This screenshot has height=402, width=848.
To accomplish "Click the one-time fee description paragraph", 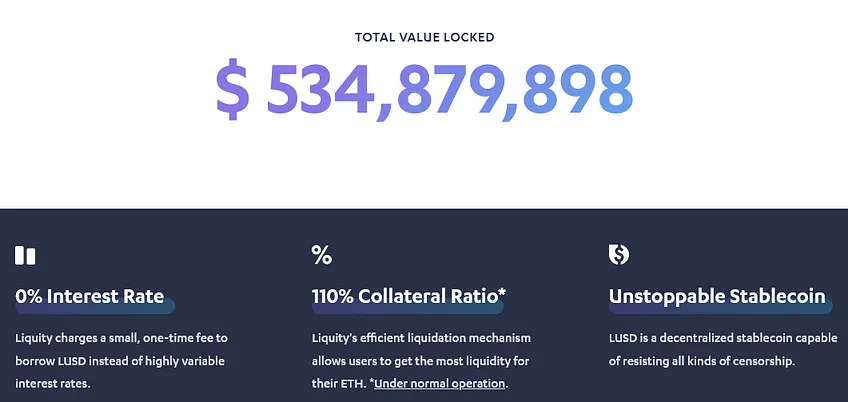I will [x=122, y=361].
